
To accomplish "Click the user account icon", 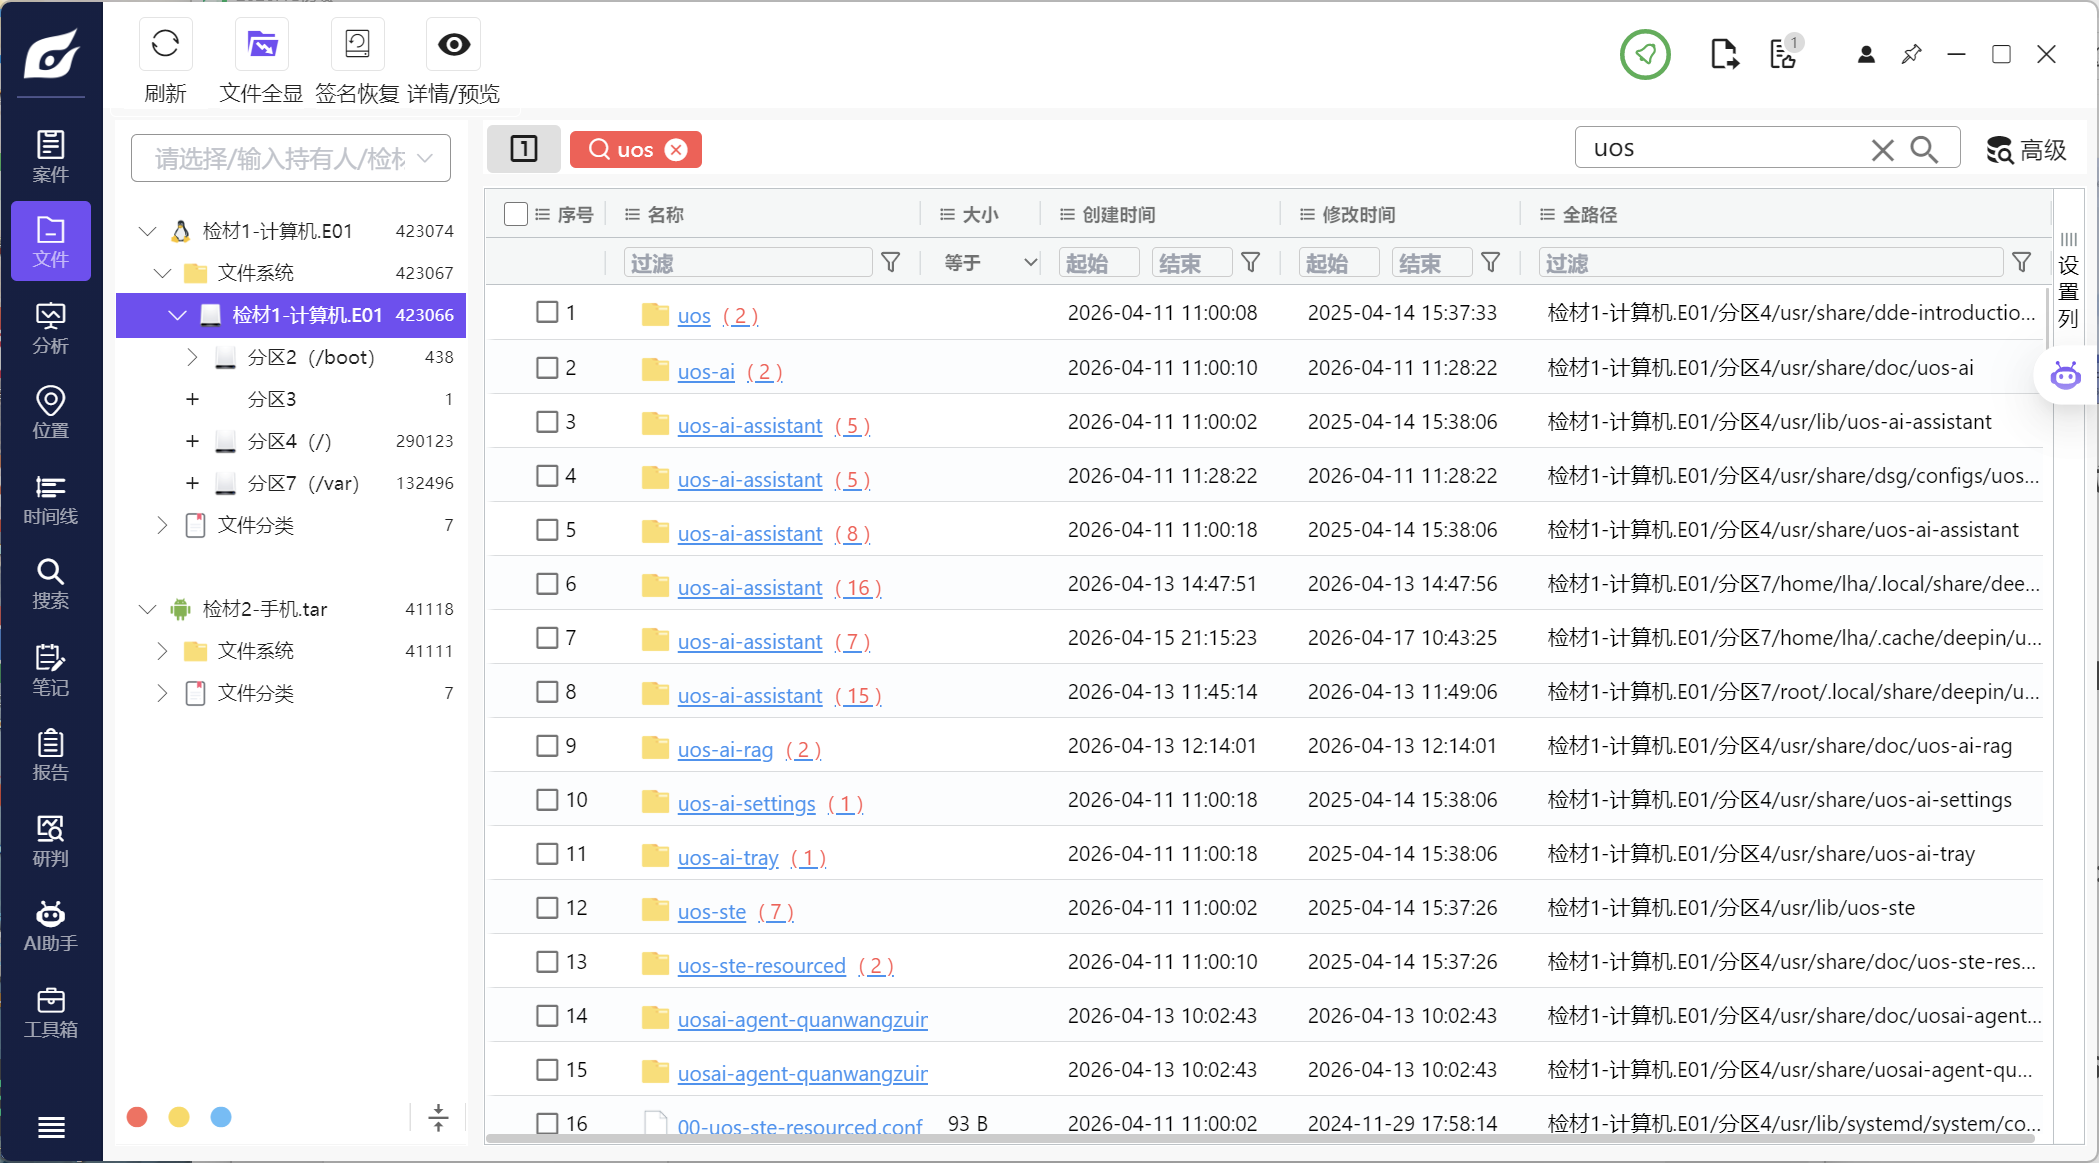I will (1866, 54).
